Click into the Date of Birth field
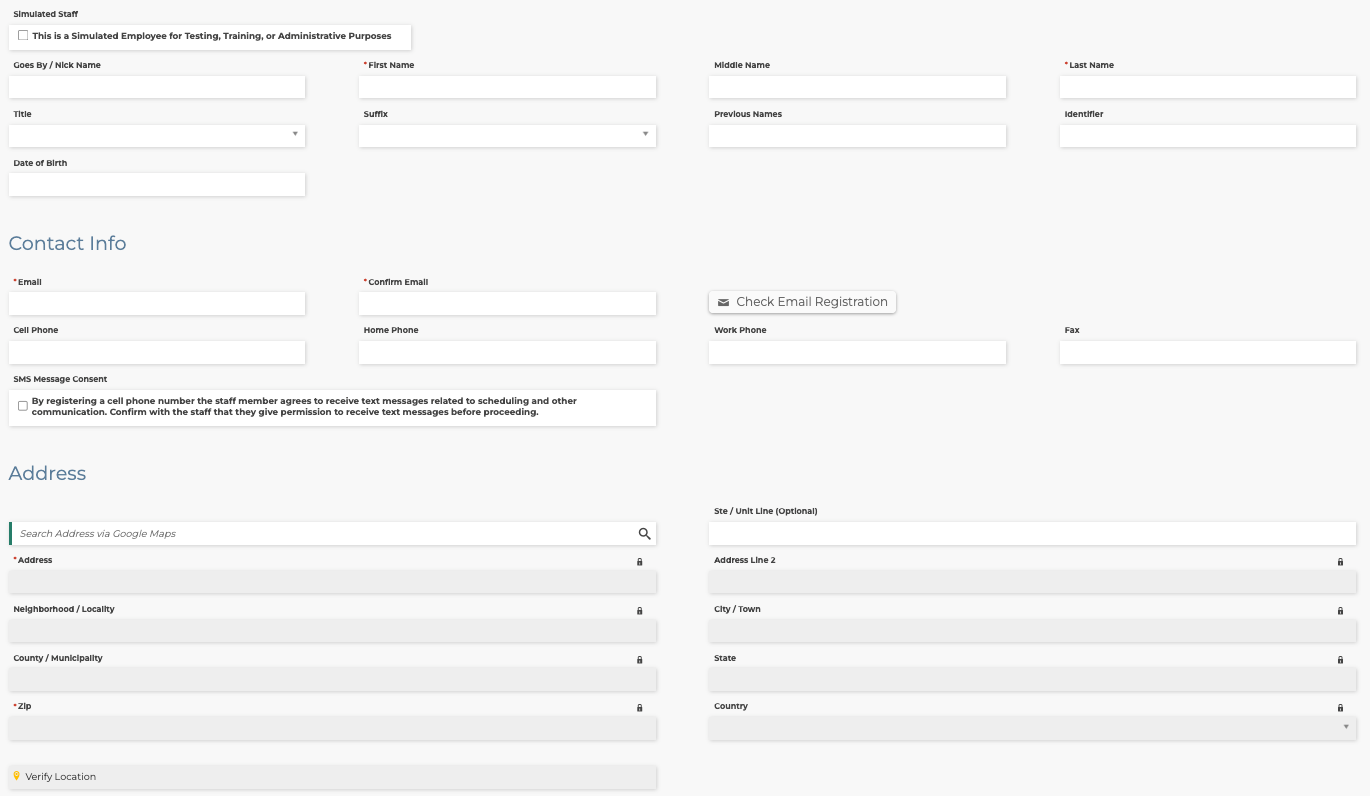Screen dimensions: 1370x796 click(x=157, y=185)
